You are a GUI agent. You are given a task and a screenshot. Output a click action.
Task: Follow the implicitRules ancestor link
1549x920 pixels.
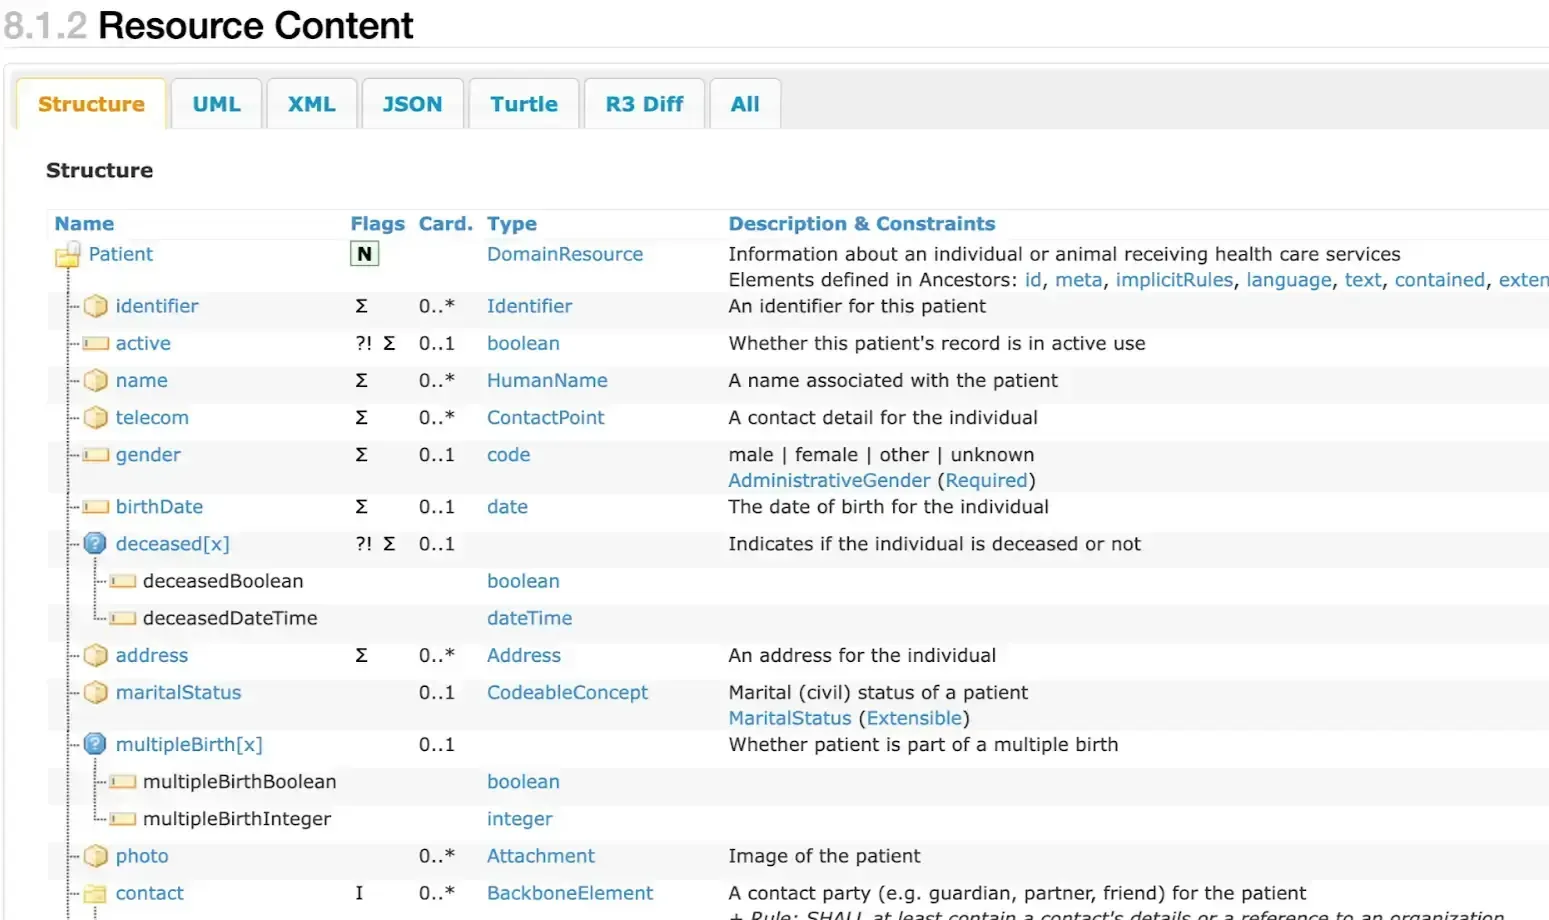point(1174,280)
